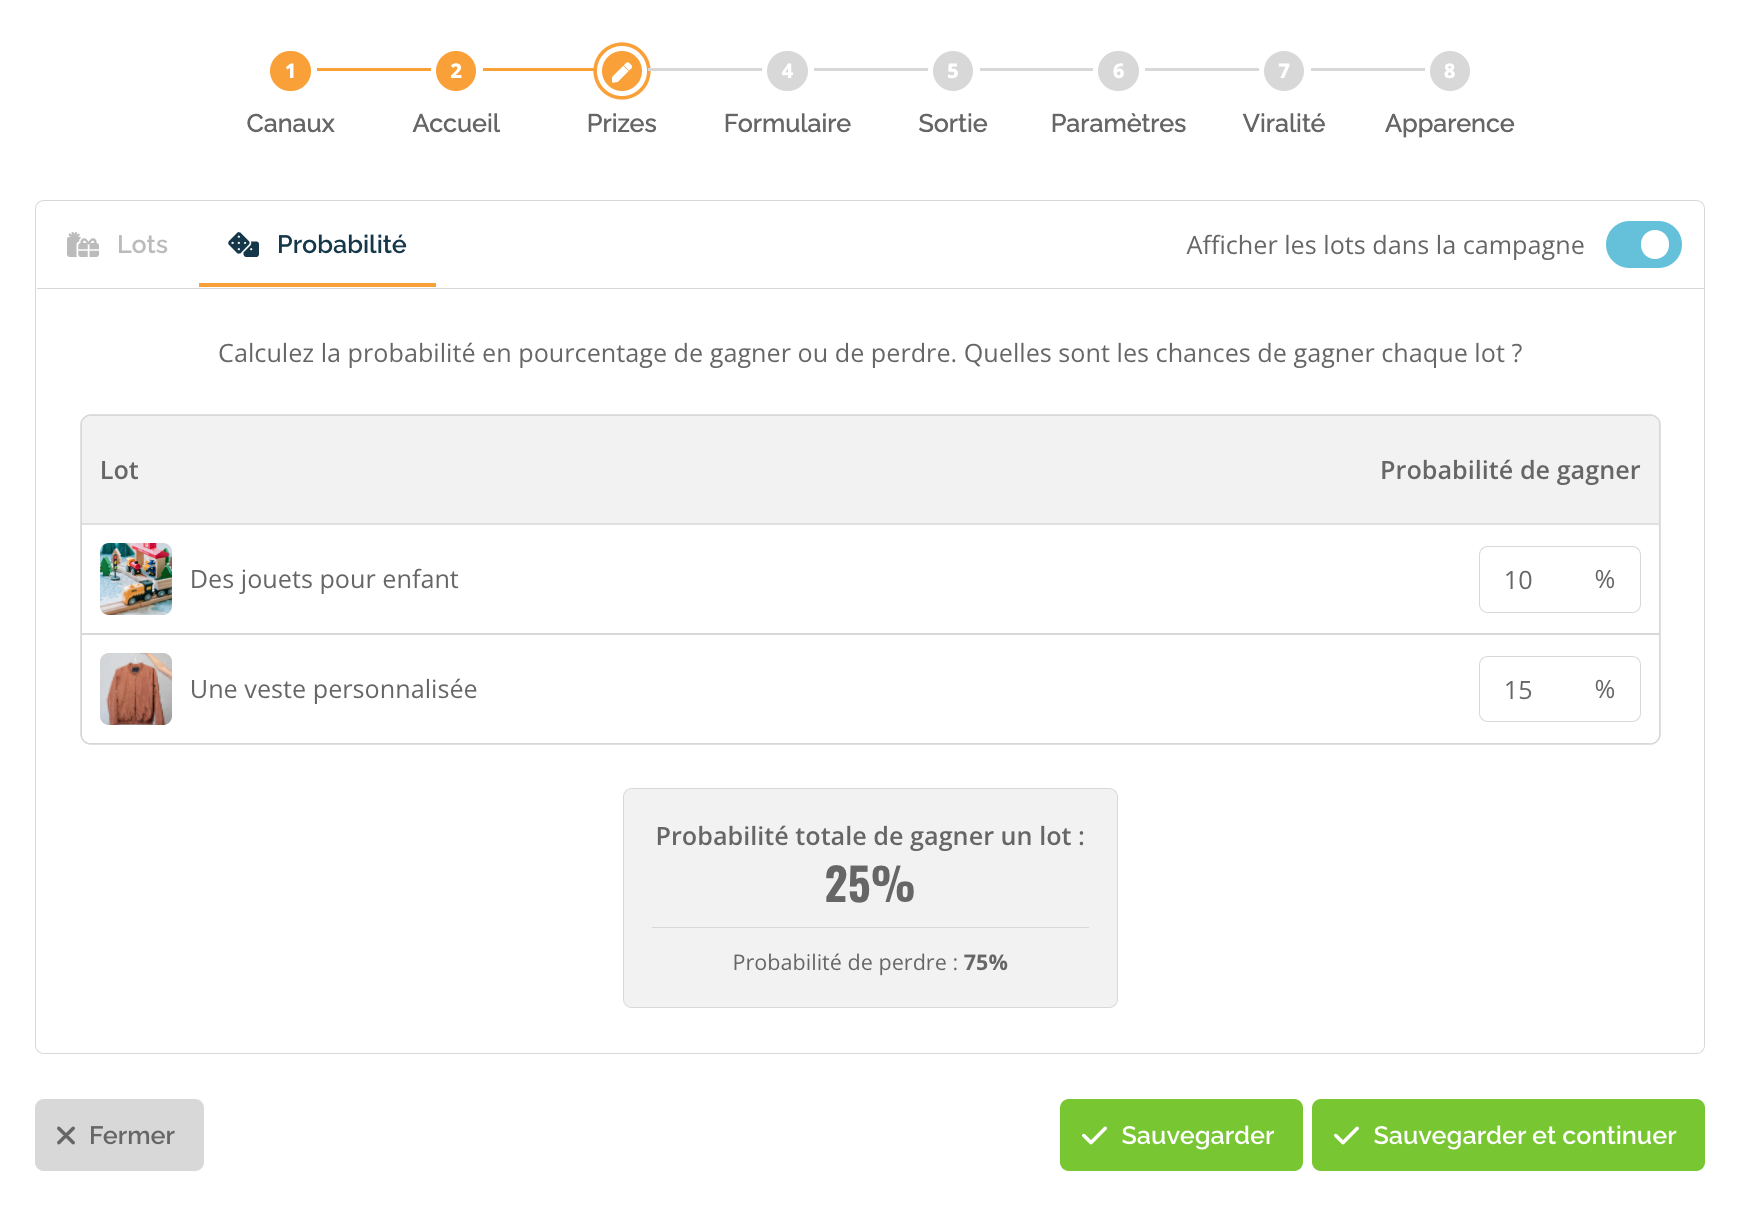This screenshot has height=1222, width=1738.
Task: Click the Sauvegarder button
Action: click(1180, 1135)
